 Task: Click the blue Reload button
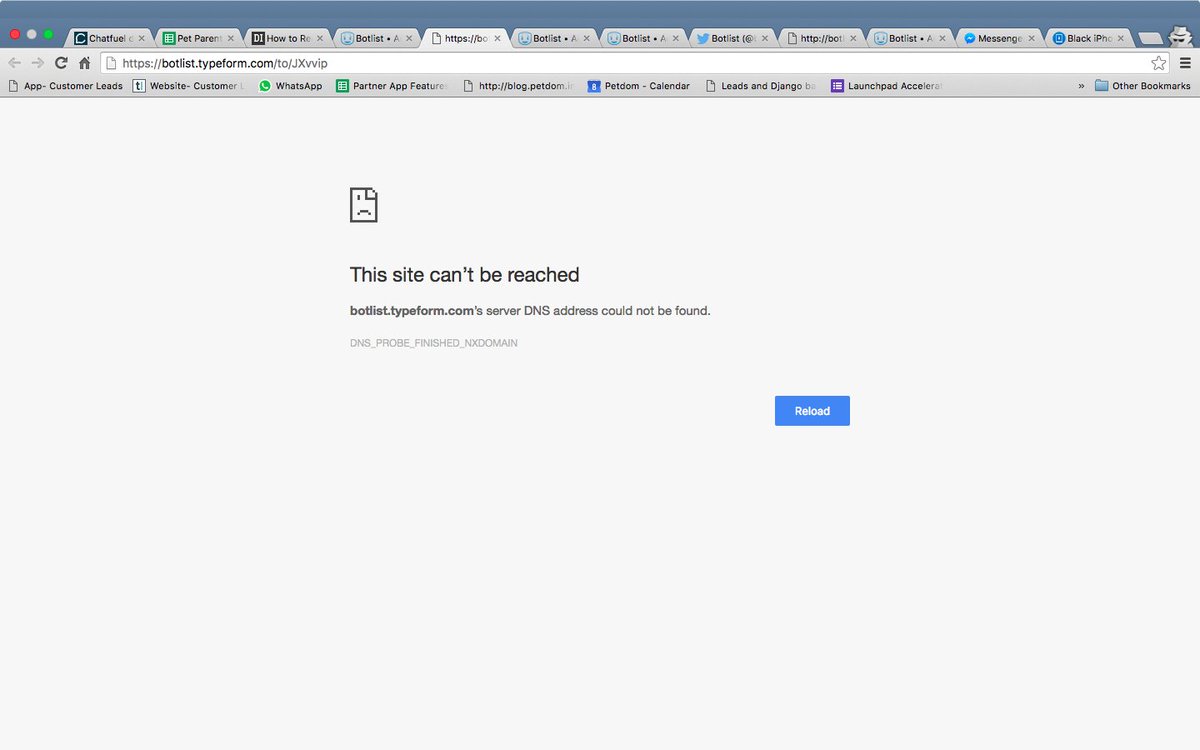(x=812, y=411)
